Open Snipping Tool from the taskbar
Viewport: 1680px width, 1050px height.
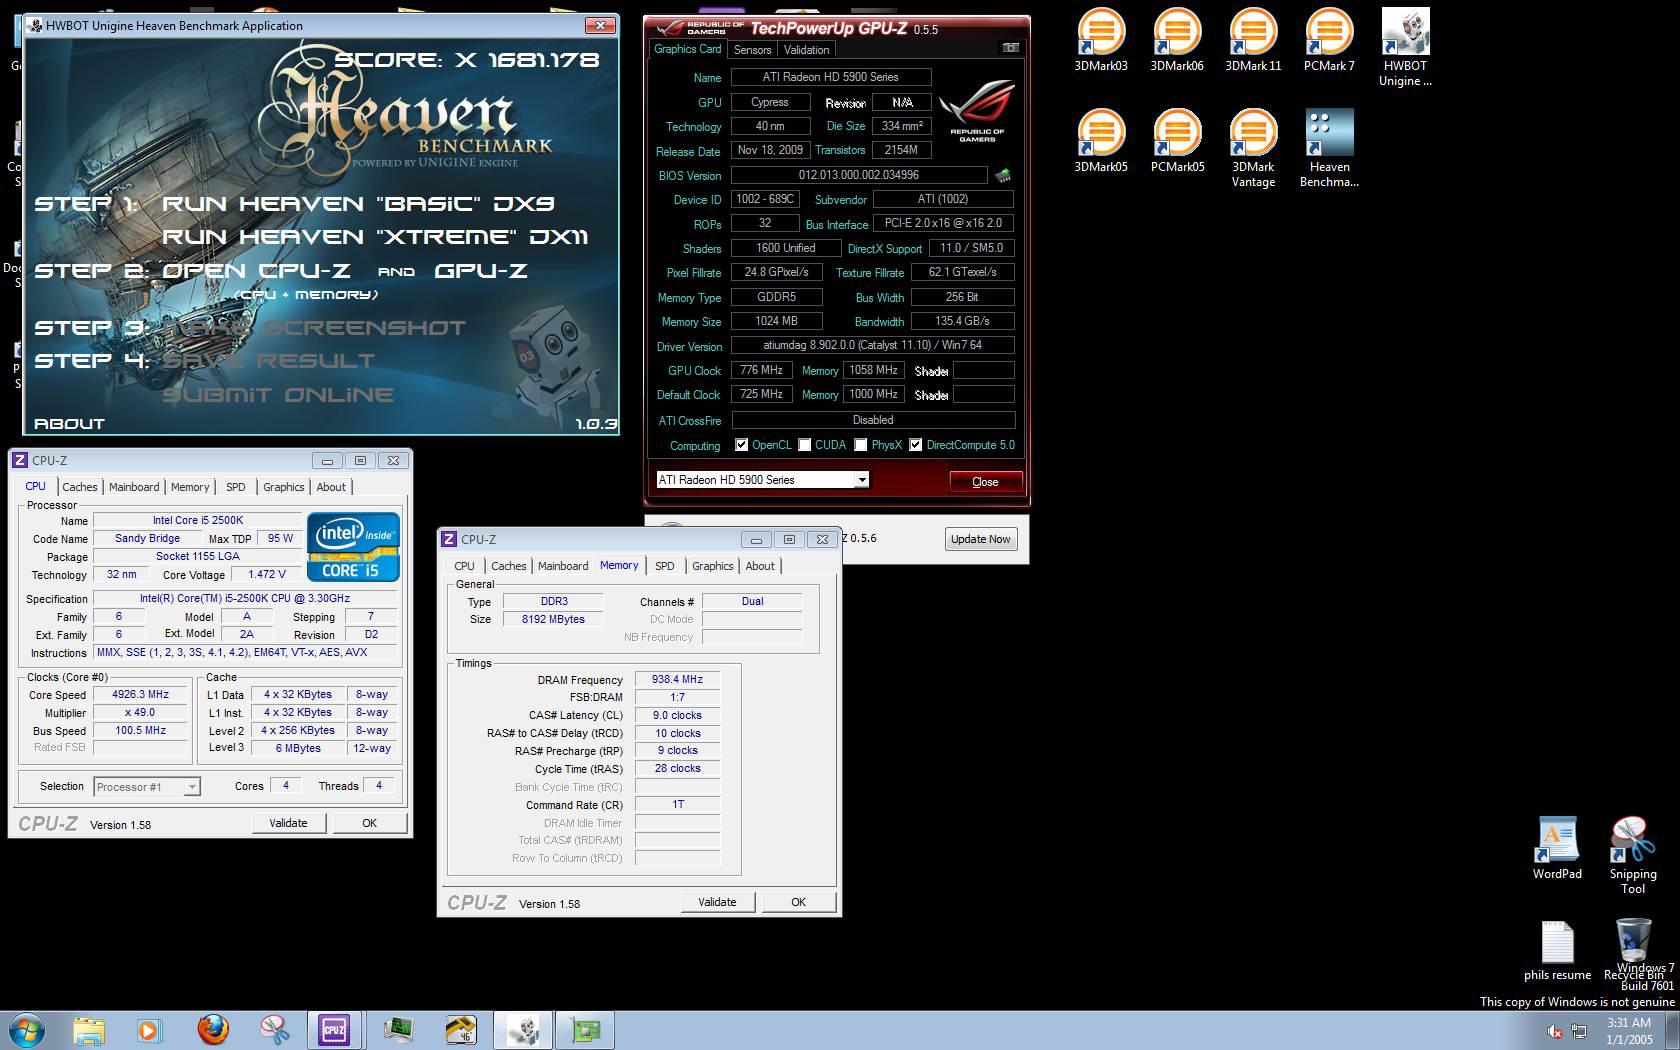[x=274, y=1030]
